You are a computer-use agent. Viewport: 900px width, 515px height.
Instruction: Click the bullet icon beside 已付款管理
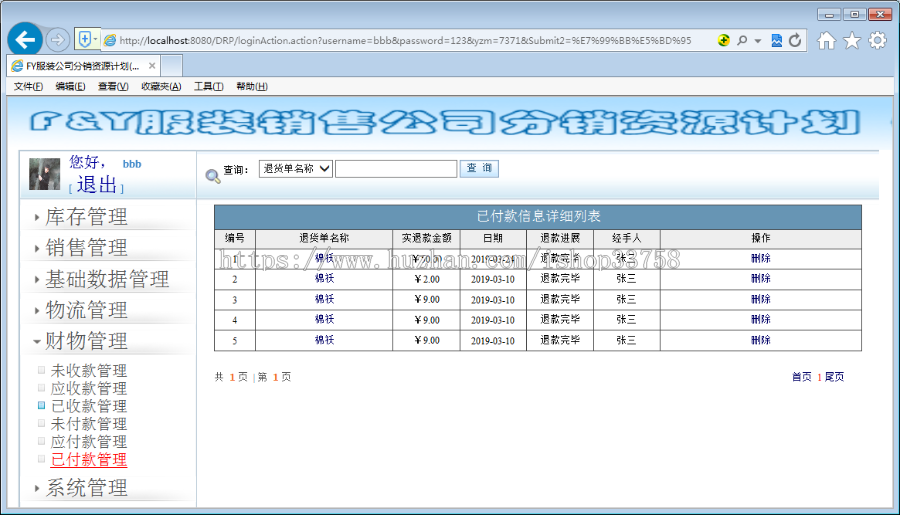click(41, 459)
